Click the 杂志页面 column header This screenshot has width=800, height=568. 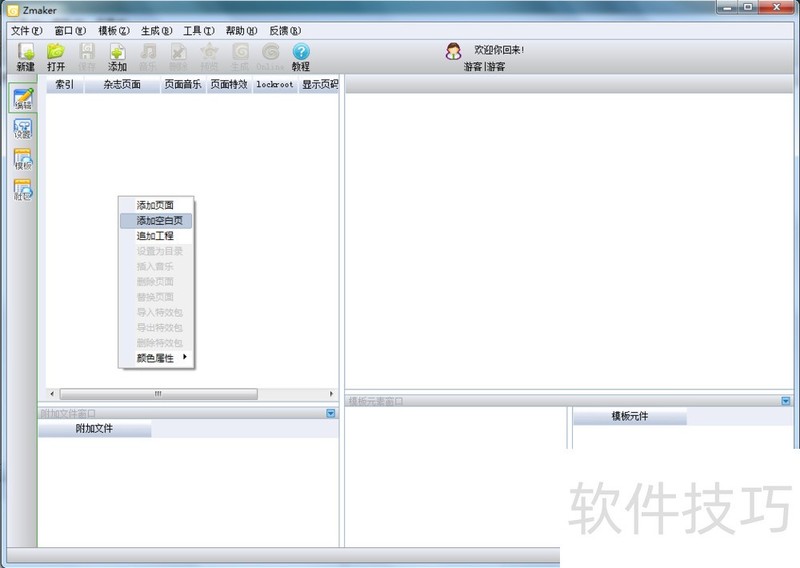(122, 85)
